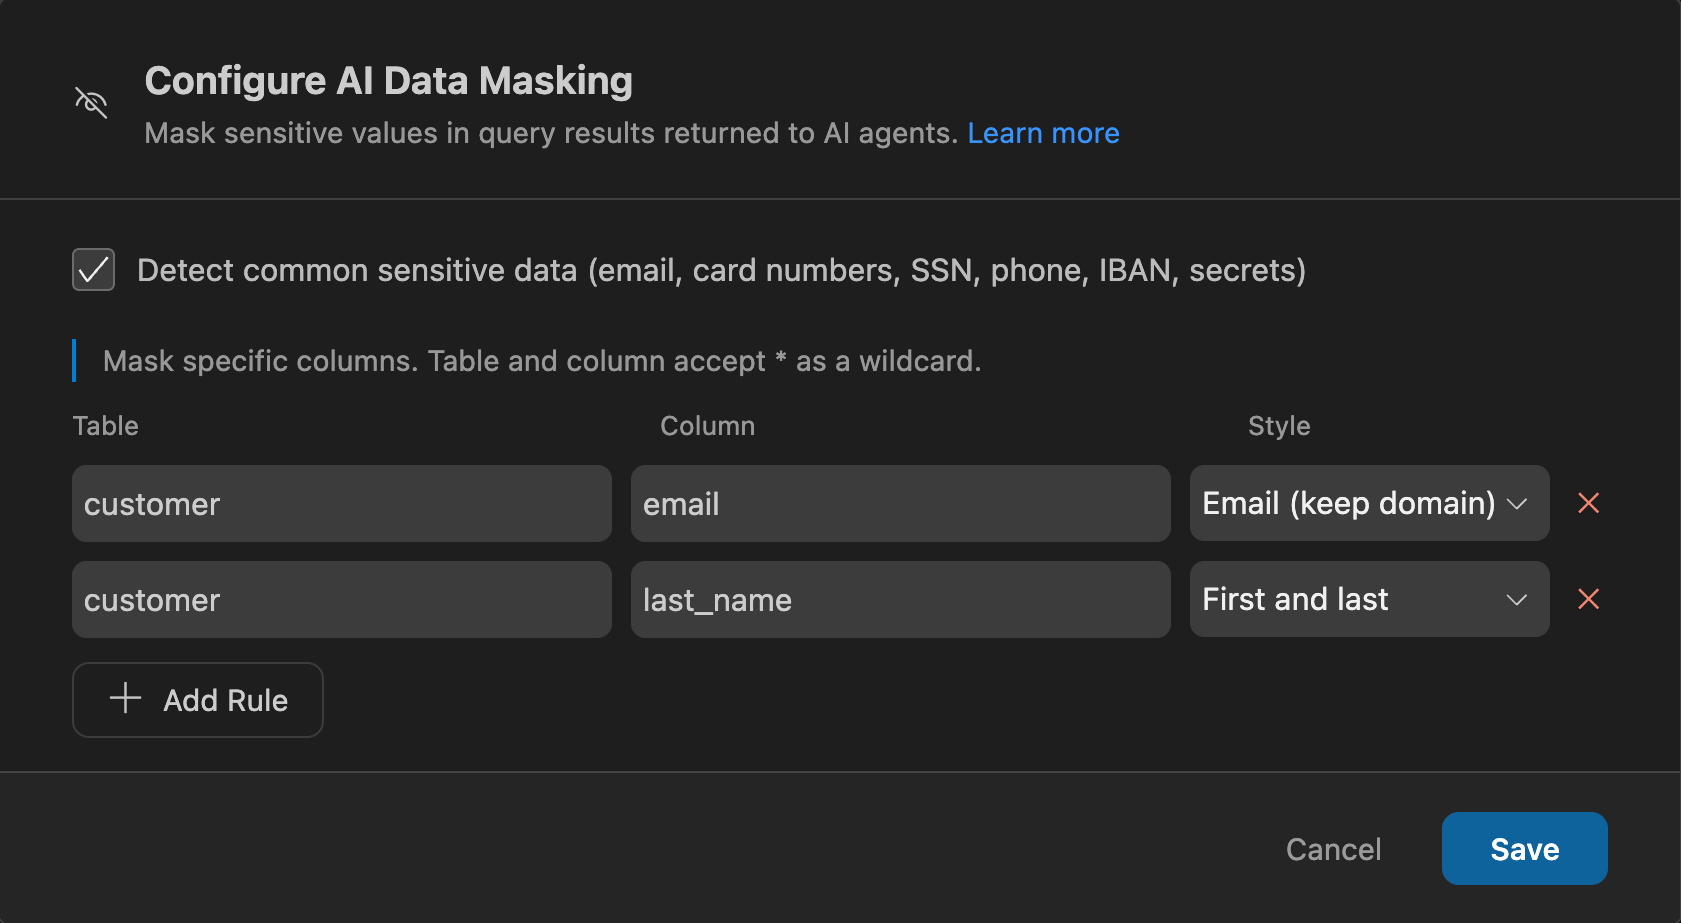Image resolution: width=1681 pixels, height=923 pixels.
Task: Cancel the data masking dialog
Action: [x=1333, y=849]
